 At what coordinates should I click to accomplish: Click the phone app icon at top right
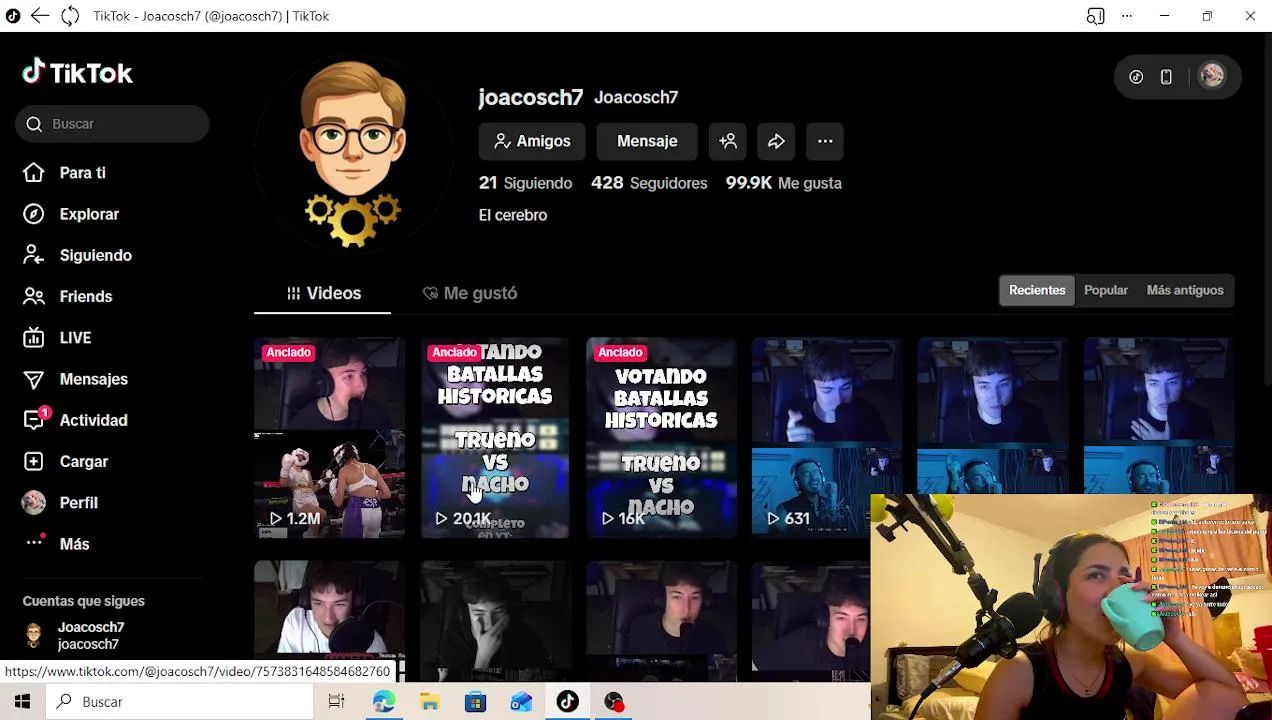pos(1166,77)
